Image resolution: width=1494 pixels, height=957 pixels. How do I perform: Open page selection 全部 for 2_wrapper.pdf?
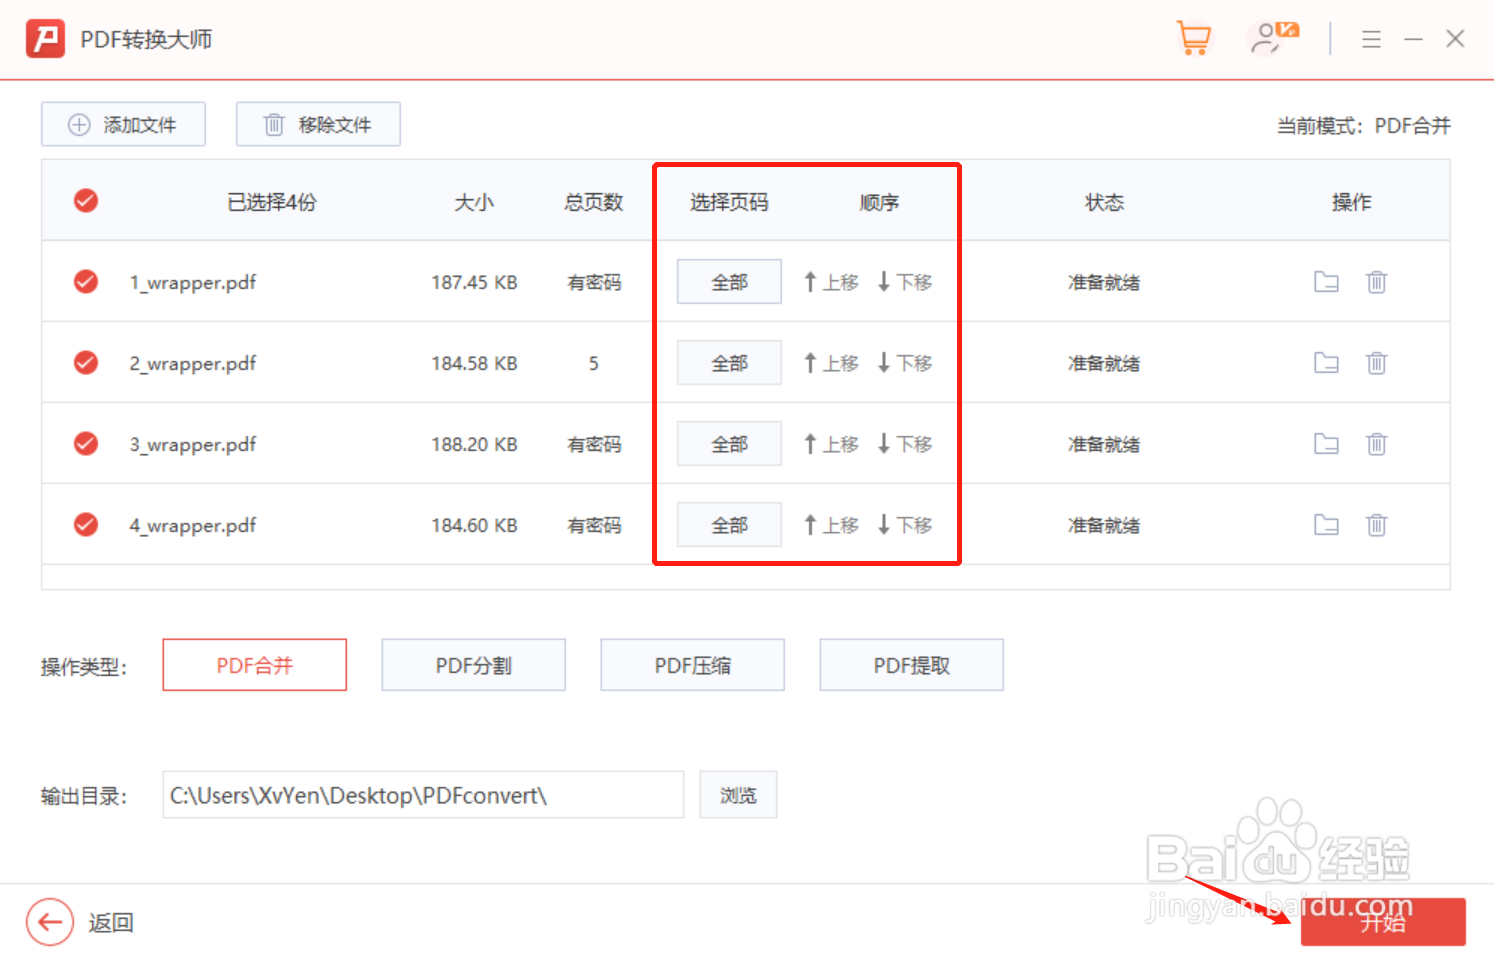click(x=729, y=362)
